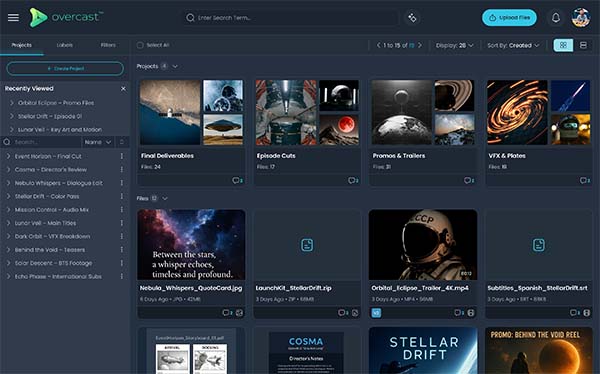Open comments on Promos & Trailers project
600x374 pixels.
(469, 180)
